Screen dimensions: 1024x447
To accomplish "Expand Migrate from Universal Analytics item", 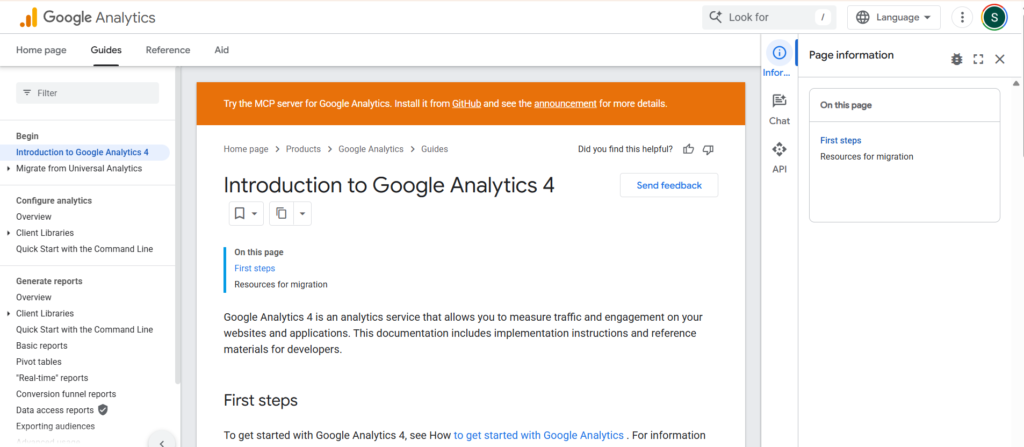I will 9,169.
